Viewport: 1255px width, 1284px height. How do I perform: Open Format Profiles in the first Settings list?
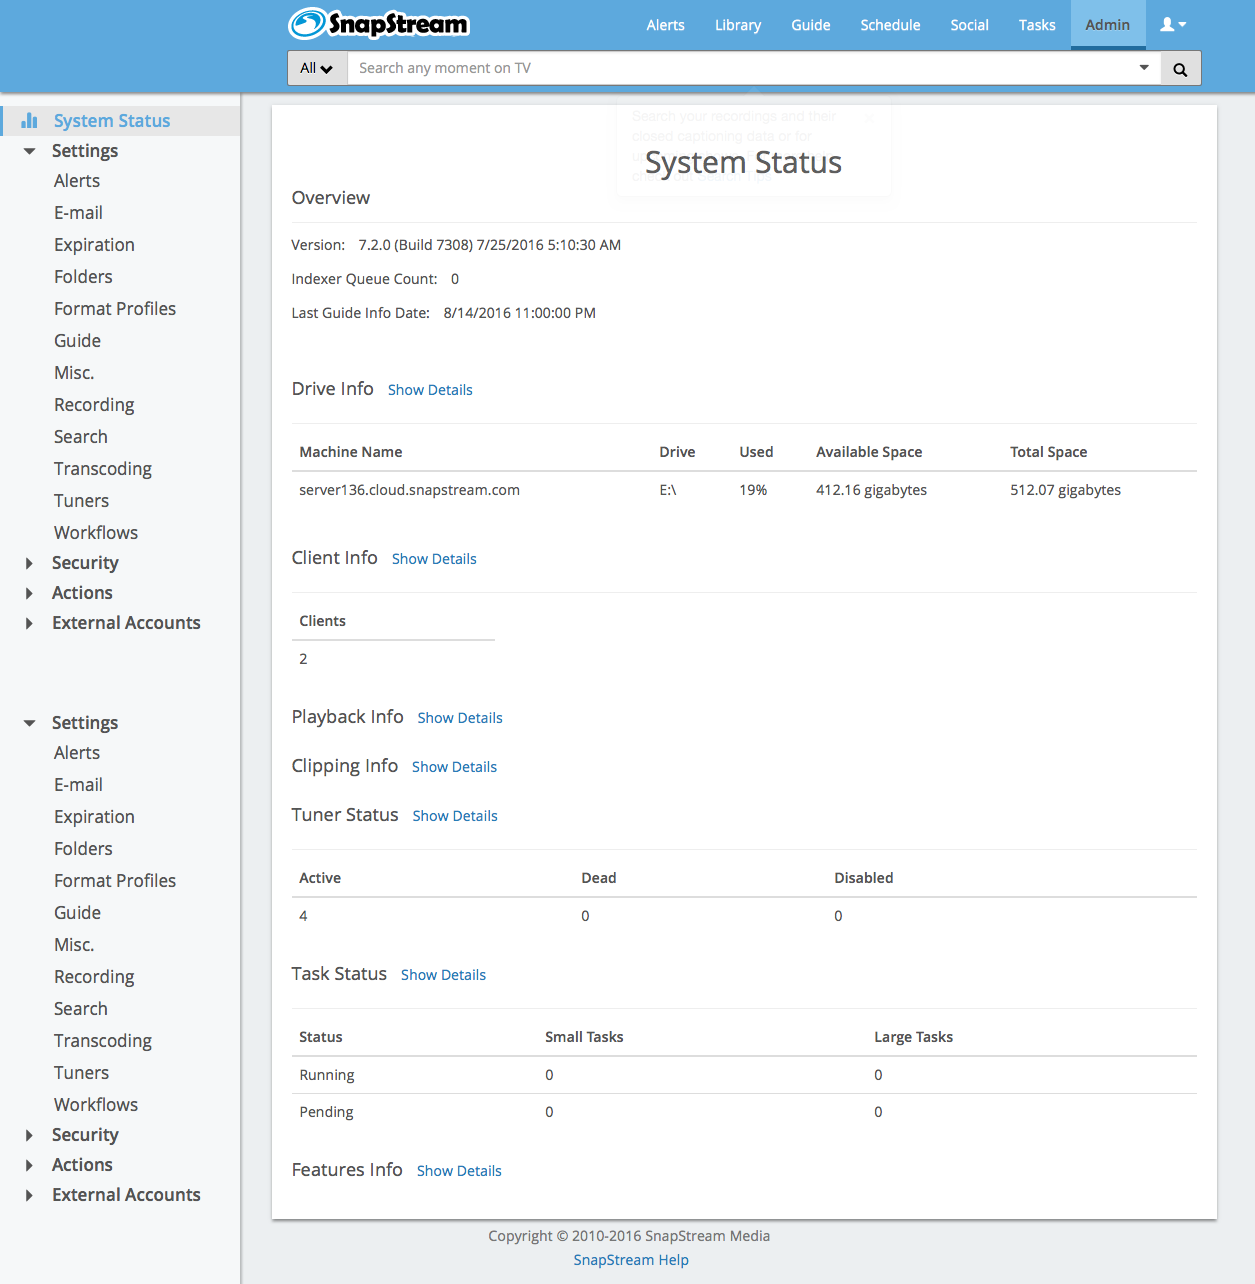tap(115, 309)
